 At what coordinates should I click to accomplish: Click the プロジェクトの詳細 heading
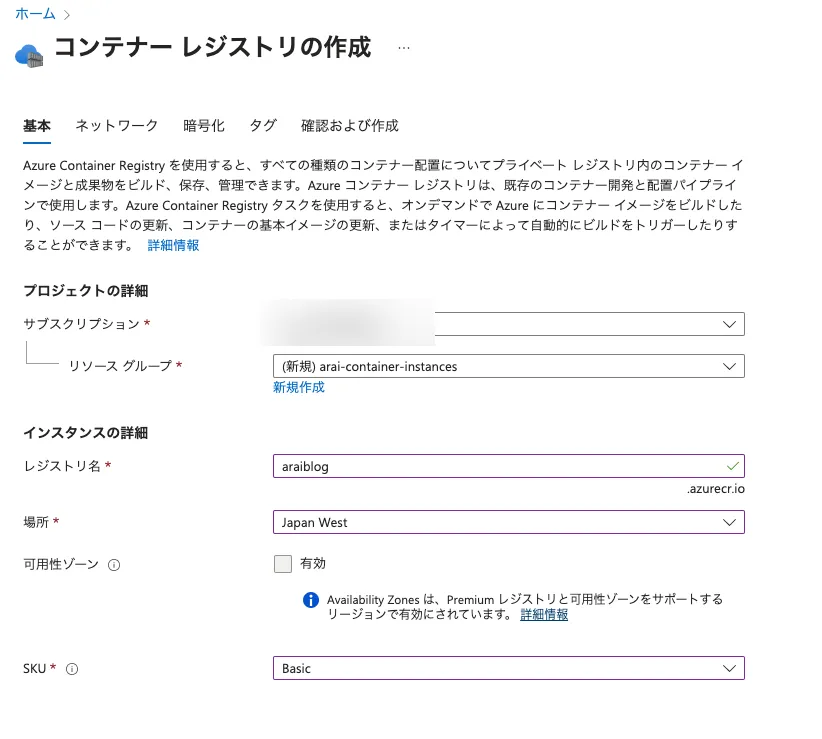[85, 291]
